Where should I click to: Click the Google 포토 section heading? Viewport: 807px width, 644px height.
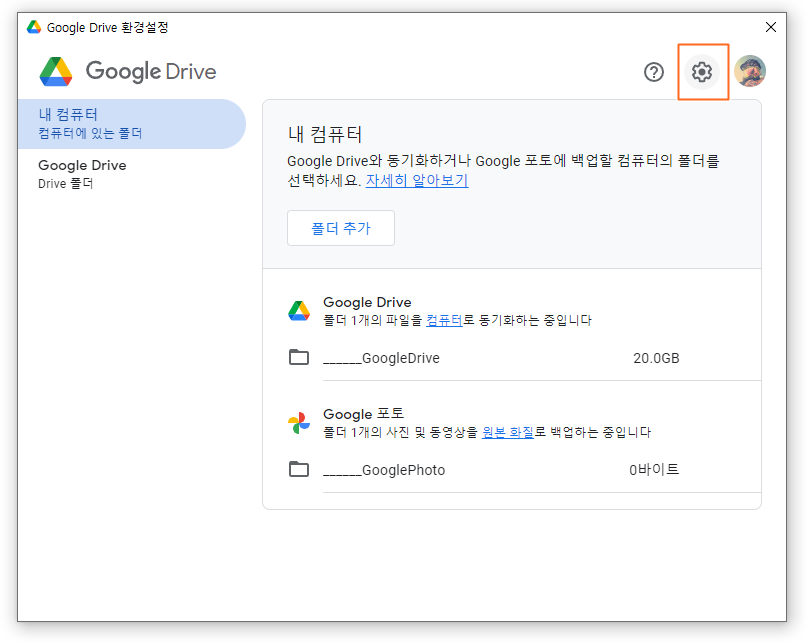pyautogui.click(x=363, y=414)
